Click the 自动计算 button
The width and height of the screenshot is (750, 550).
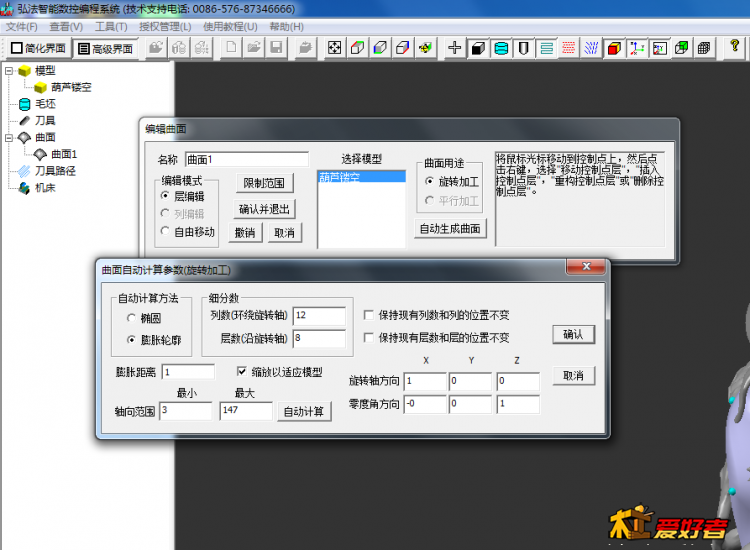(304, 411)
